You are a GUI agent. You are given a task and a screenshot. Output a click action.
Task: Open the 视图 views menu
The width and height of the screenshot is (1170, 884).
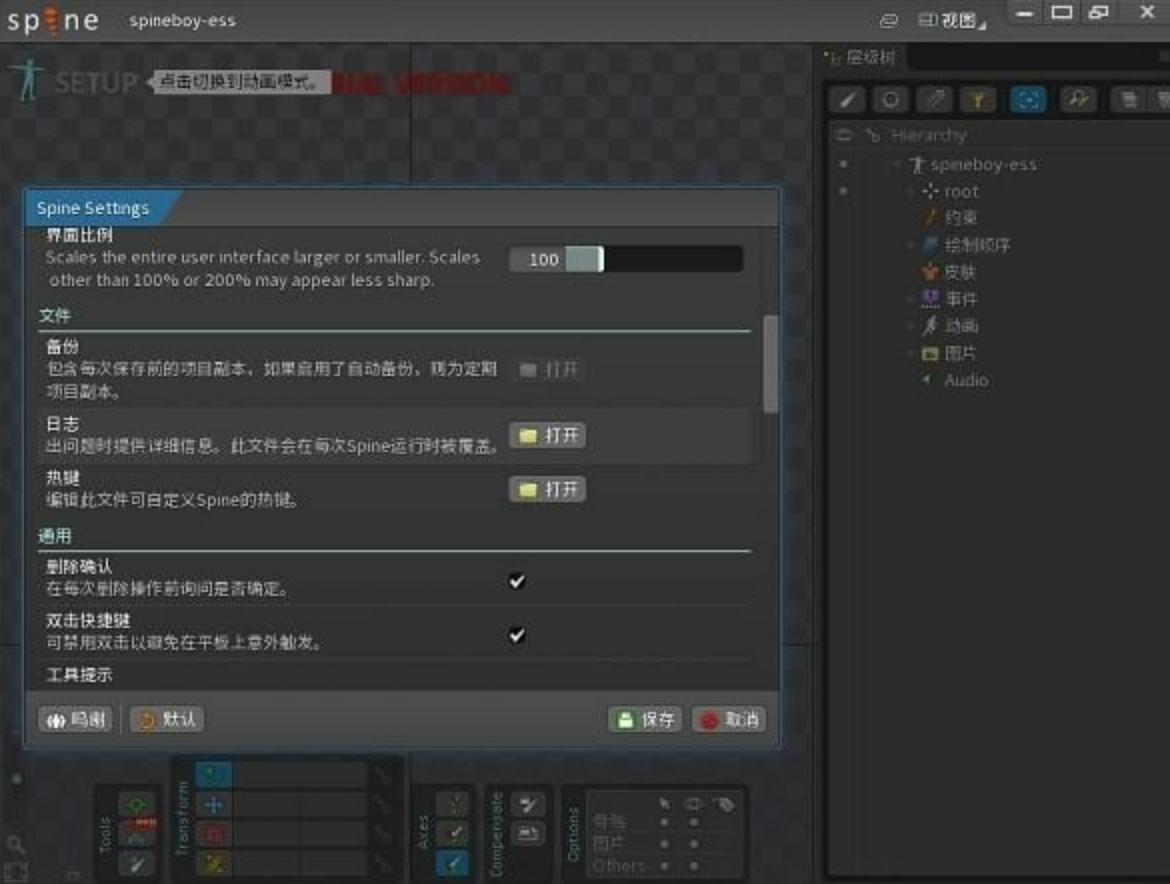(951, 21)
